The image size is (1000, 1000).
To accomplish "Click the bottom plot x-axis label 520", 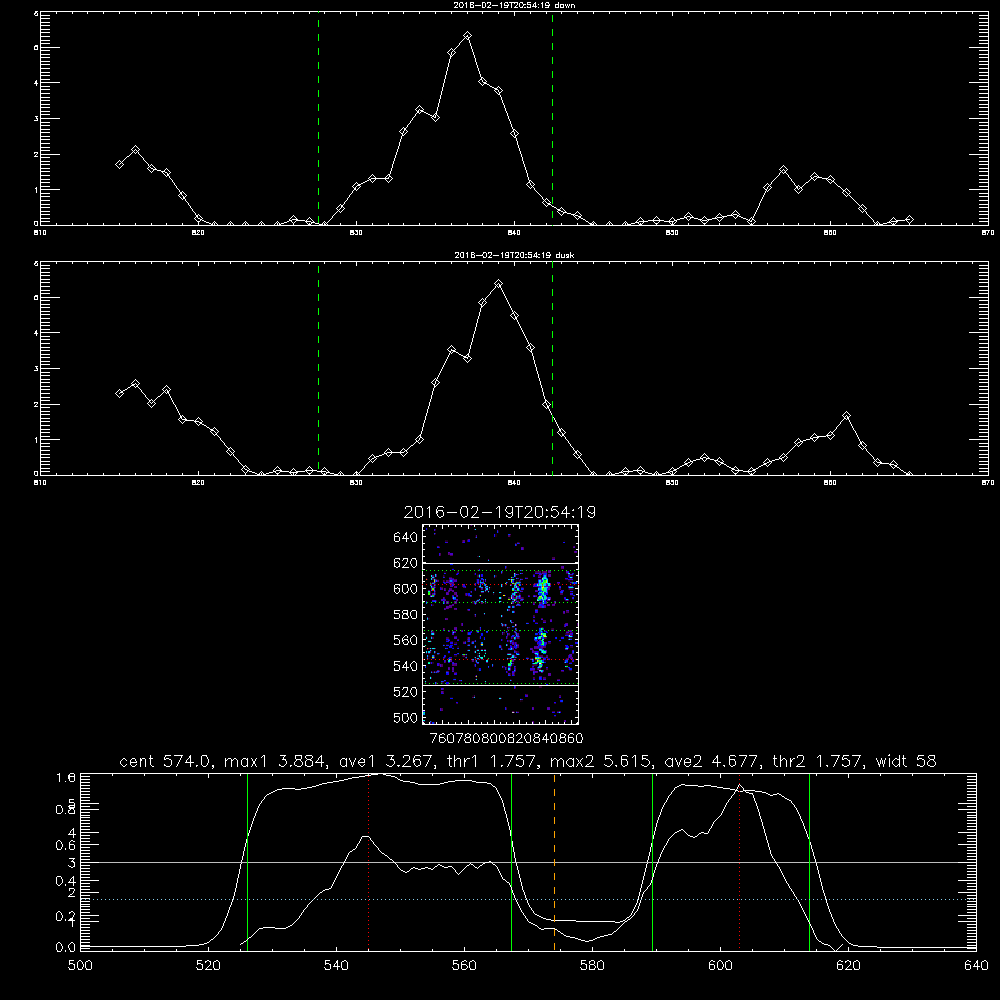I will (x=208, y=966).
